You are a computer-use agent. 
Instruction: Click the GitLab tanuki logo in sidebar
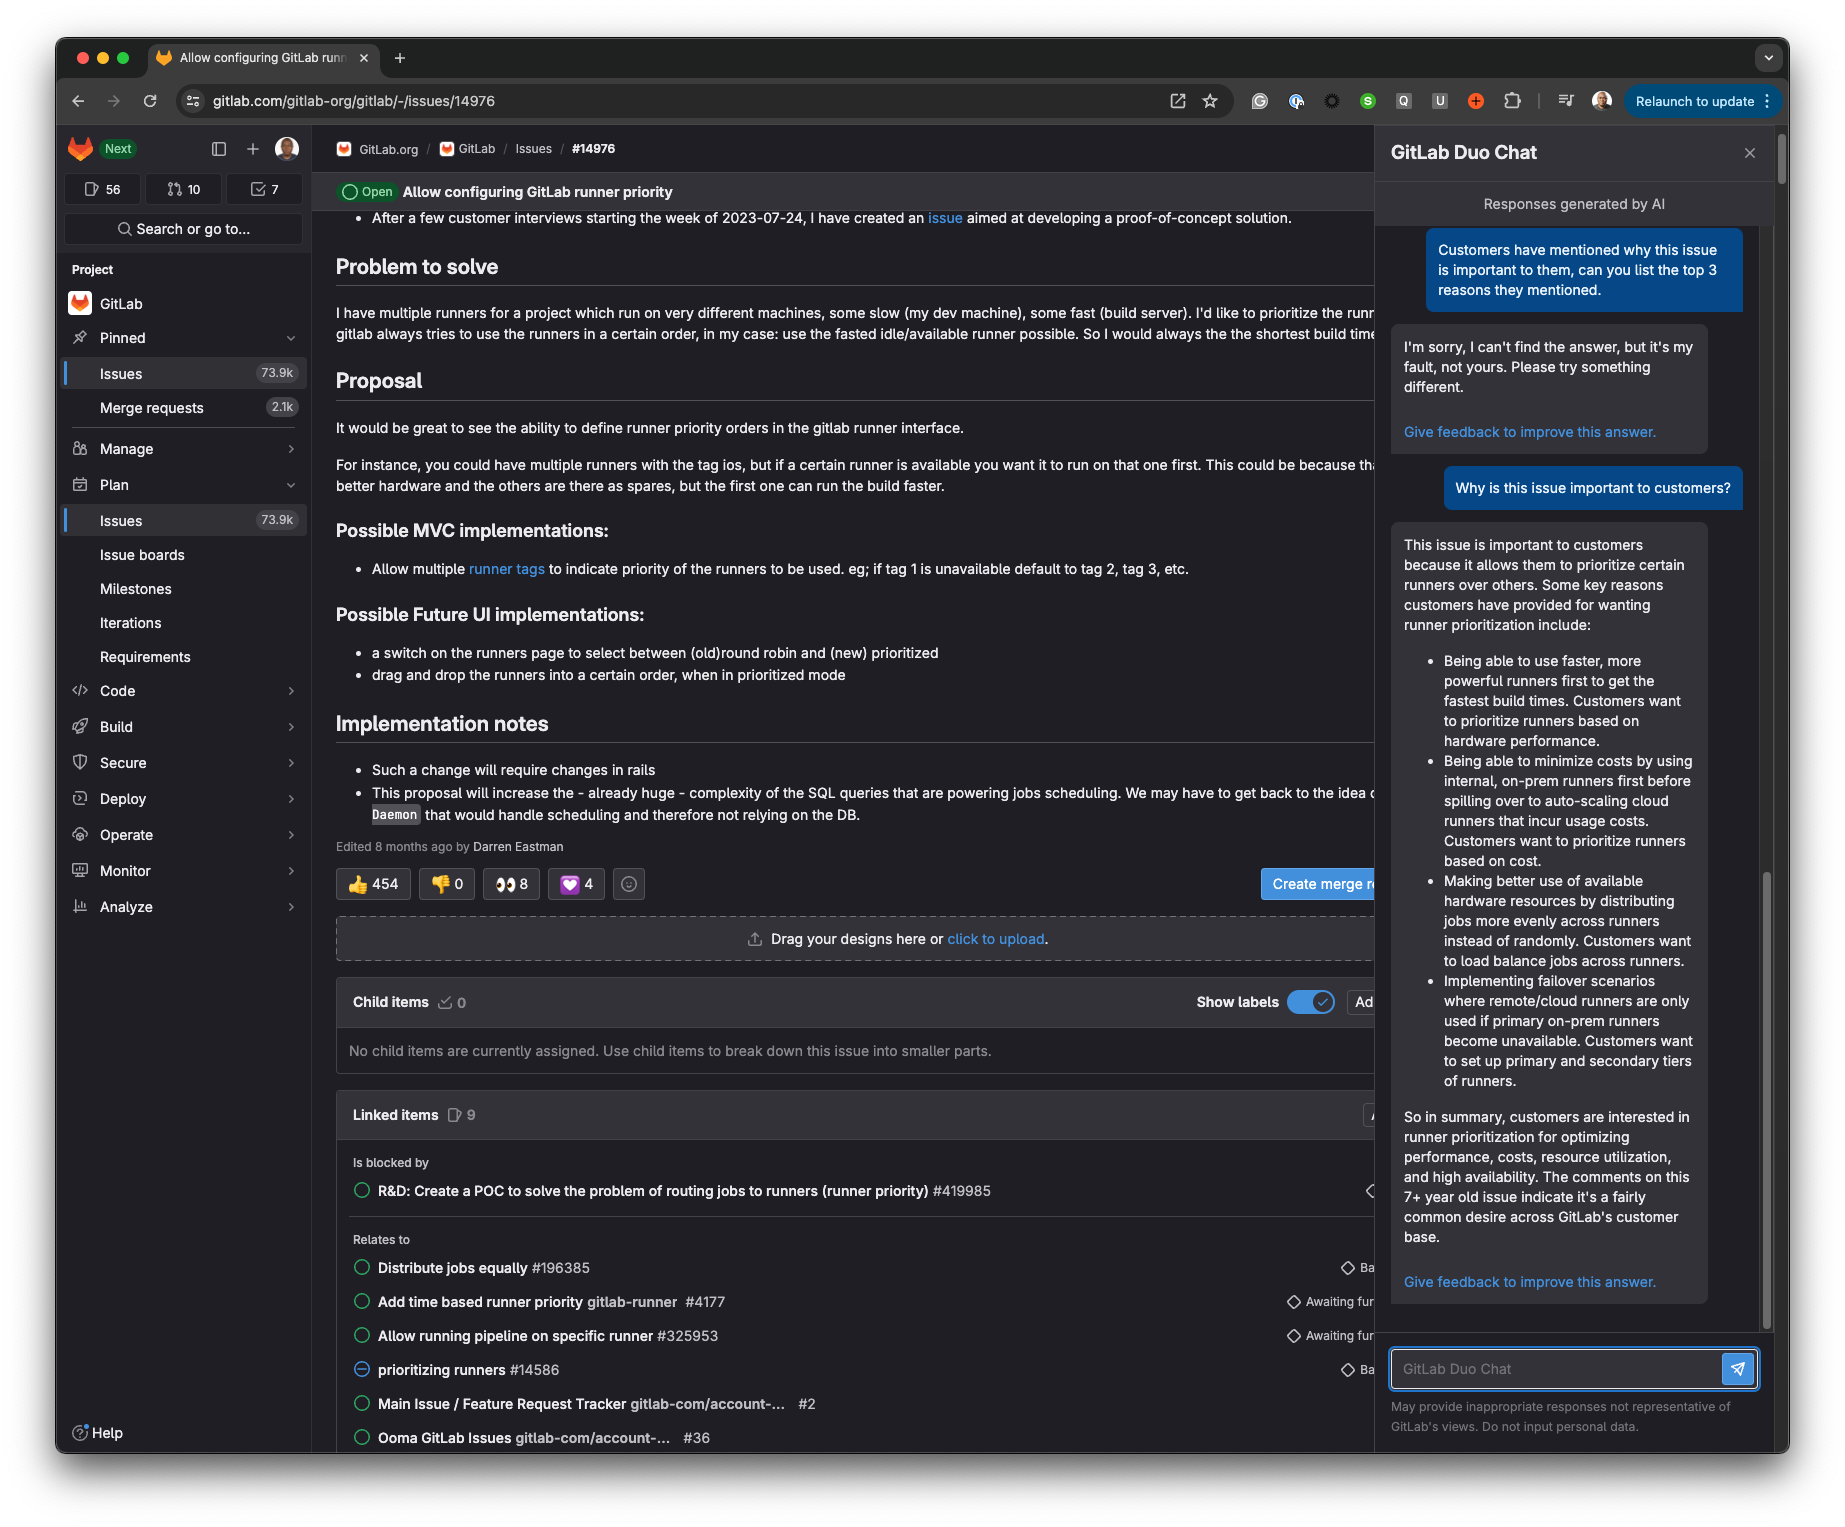point(80,149)
